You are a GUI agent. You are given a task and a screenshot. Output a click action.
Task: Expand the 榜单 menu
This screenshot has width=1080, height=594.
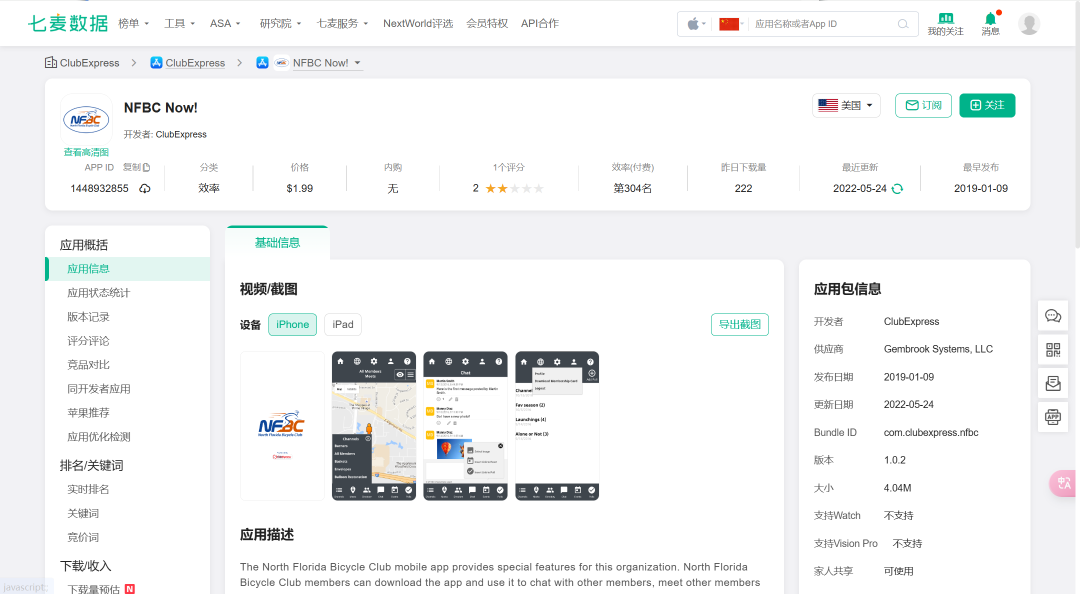tap(134, 23)
